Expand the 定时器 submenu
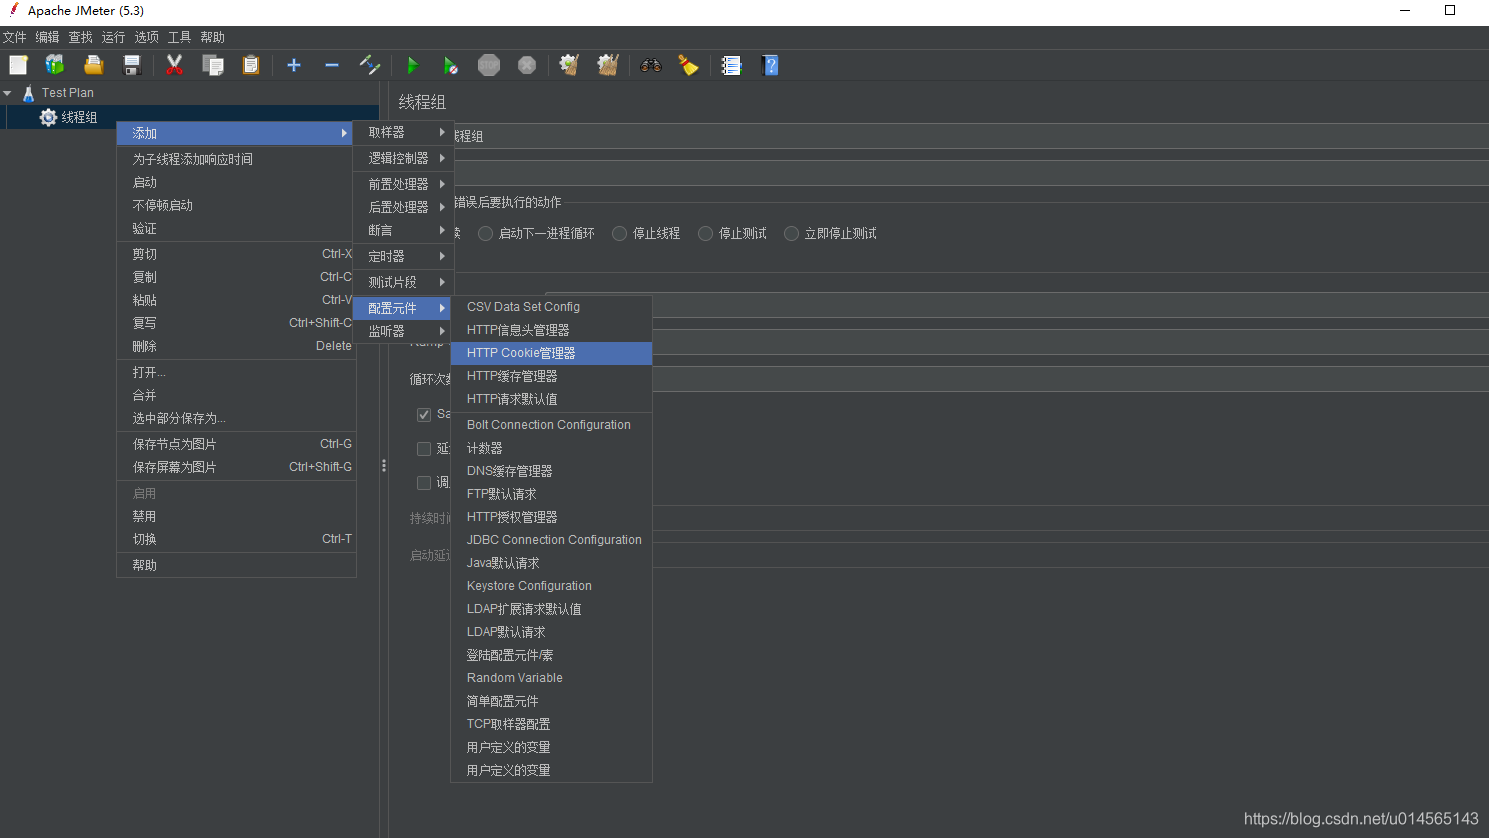This screenshot has width=1489, height=838. pyautogui.click(x=403, y=256)
